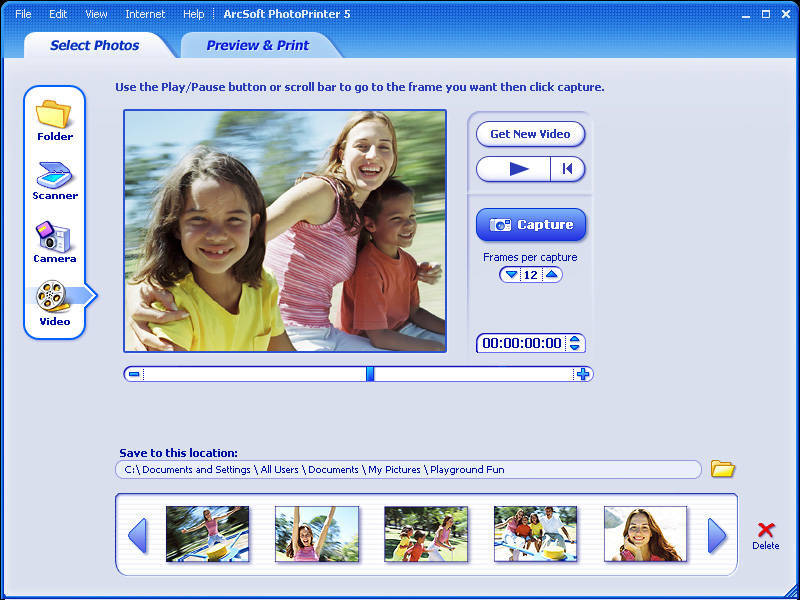The image size is (800, 600).
Task: Close the PhotoPrinter window
Action: click(x=786, y=14)
